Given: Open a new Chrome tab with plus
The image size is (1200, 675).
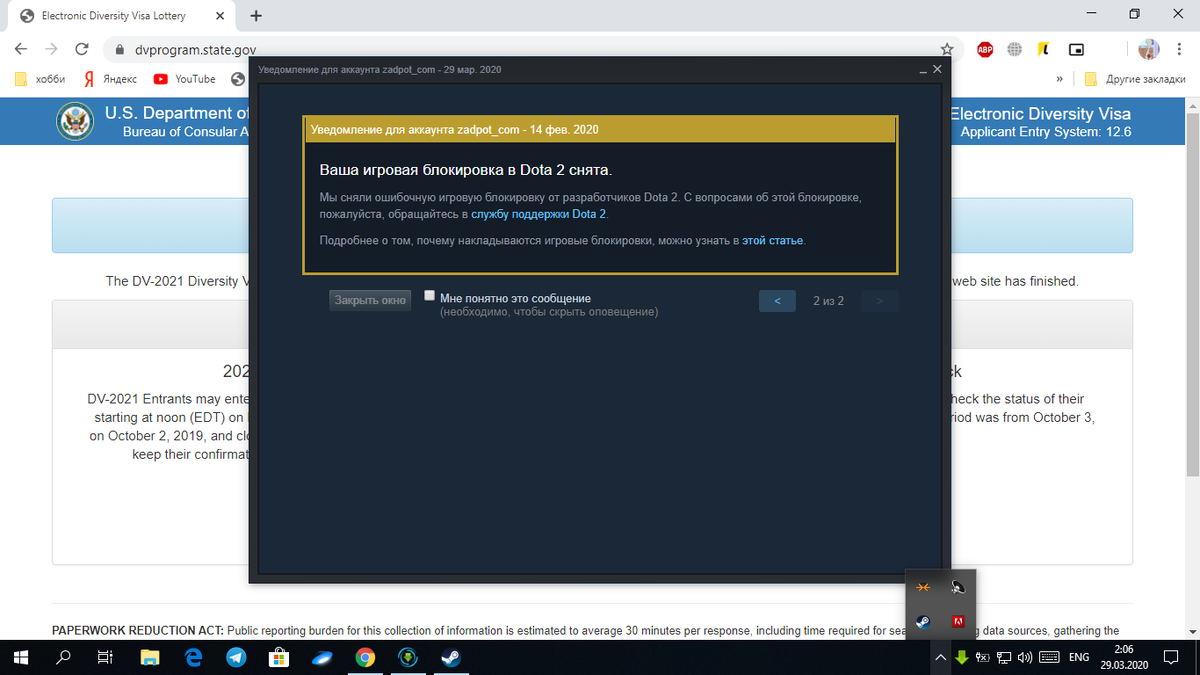Looking at the screenshot, I should coord(256,15).
